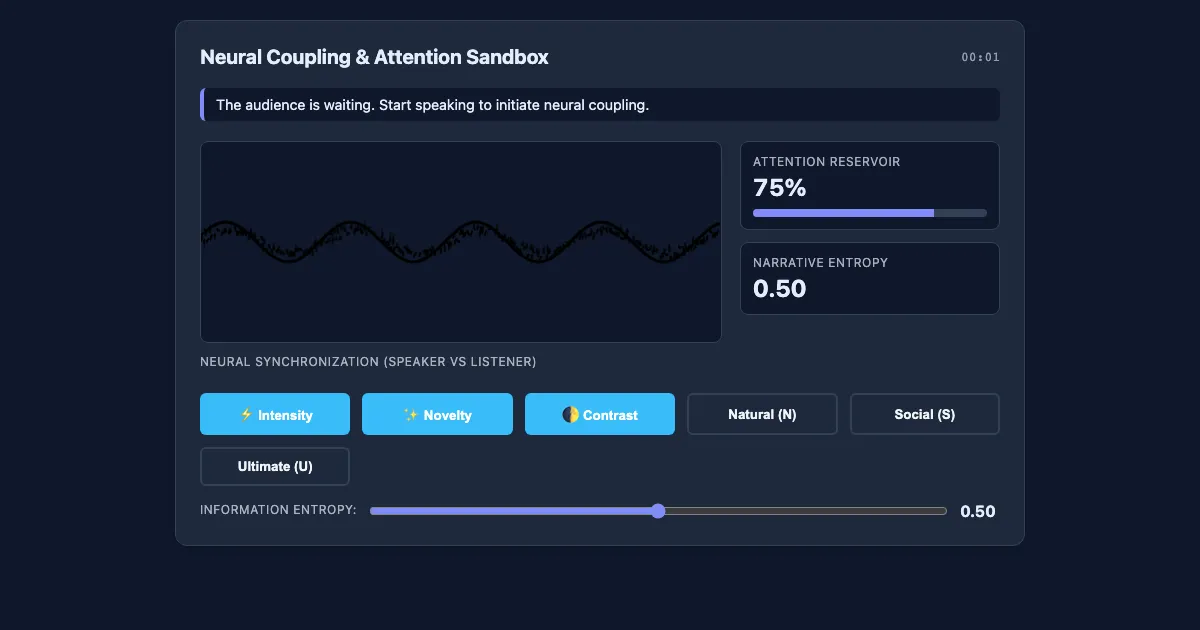Click the 00:01 timer readout
Image resolution: width=1200 pixels, height=630 pixels.
(981, 57)
